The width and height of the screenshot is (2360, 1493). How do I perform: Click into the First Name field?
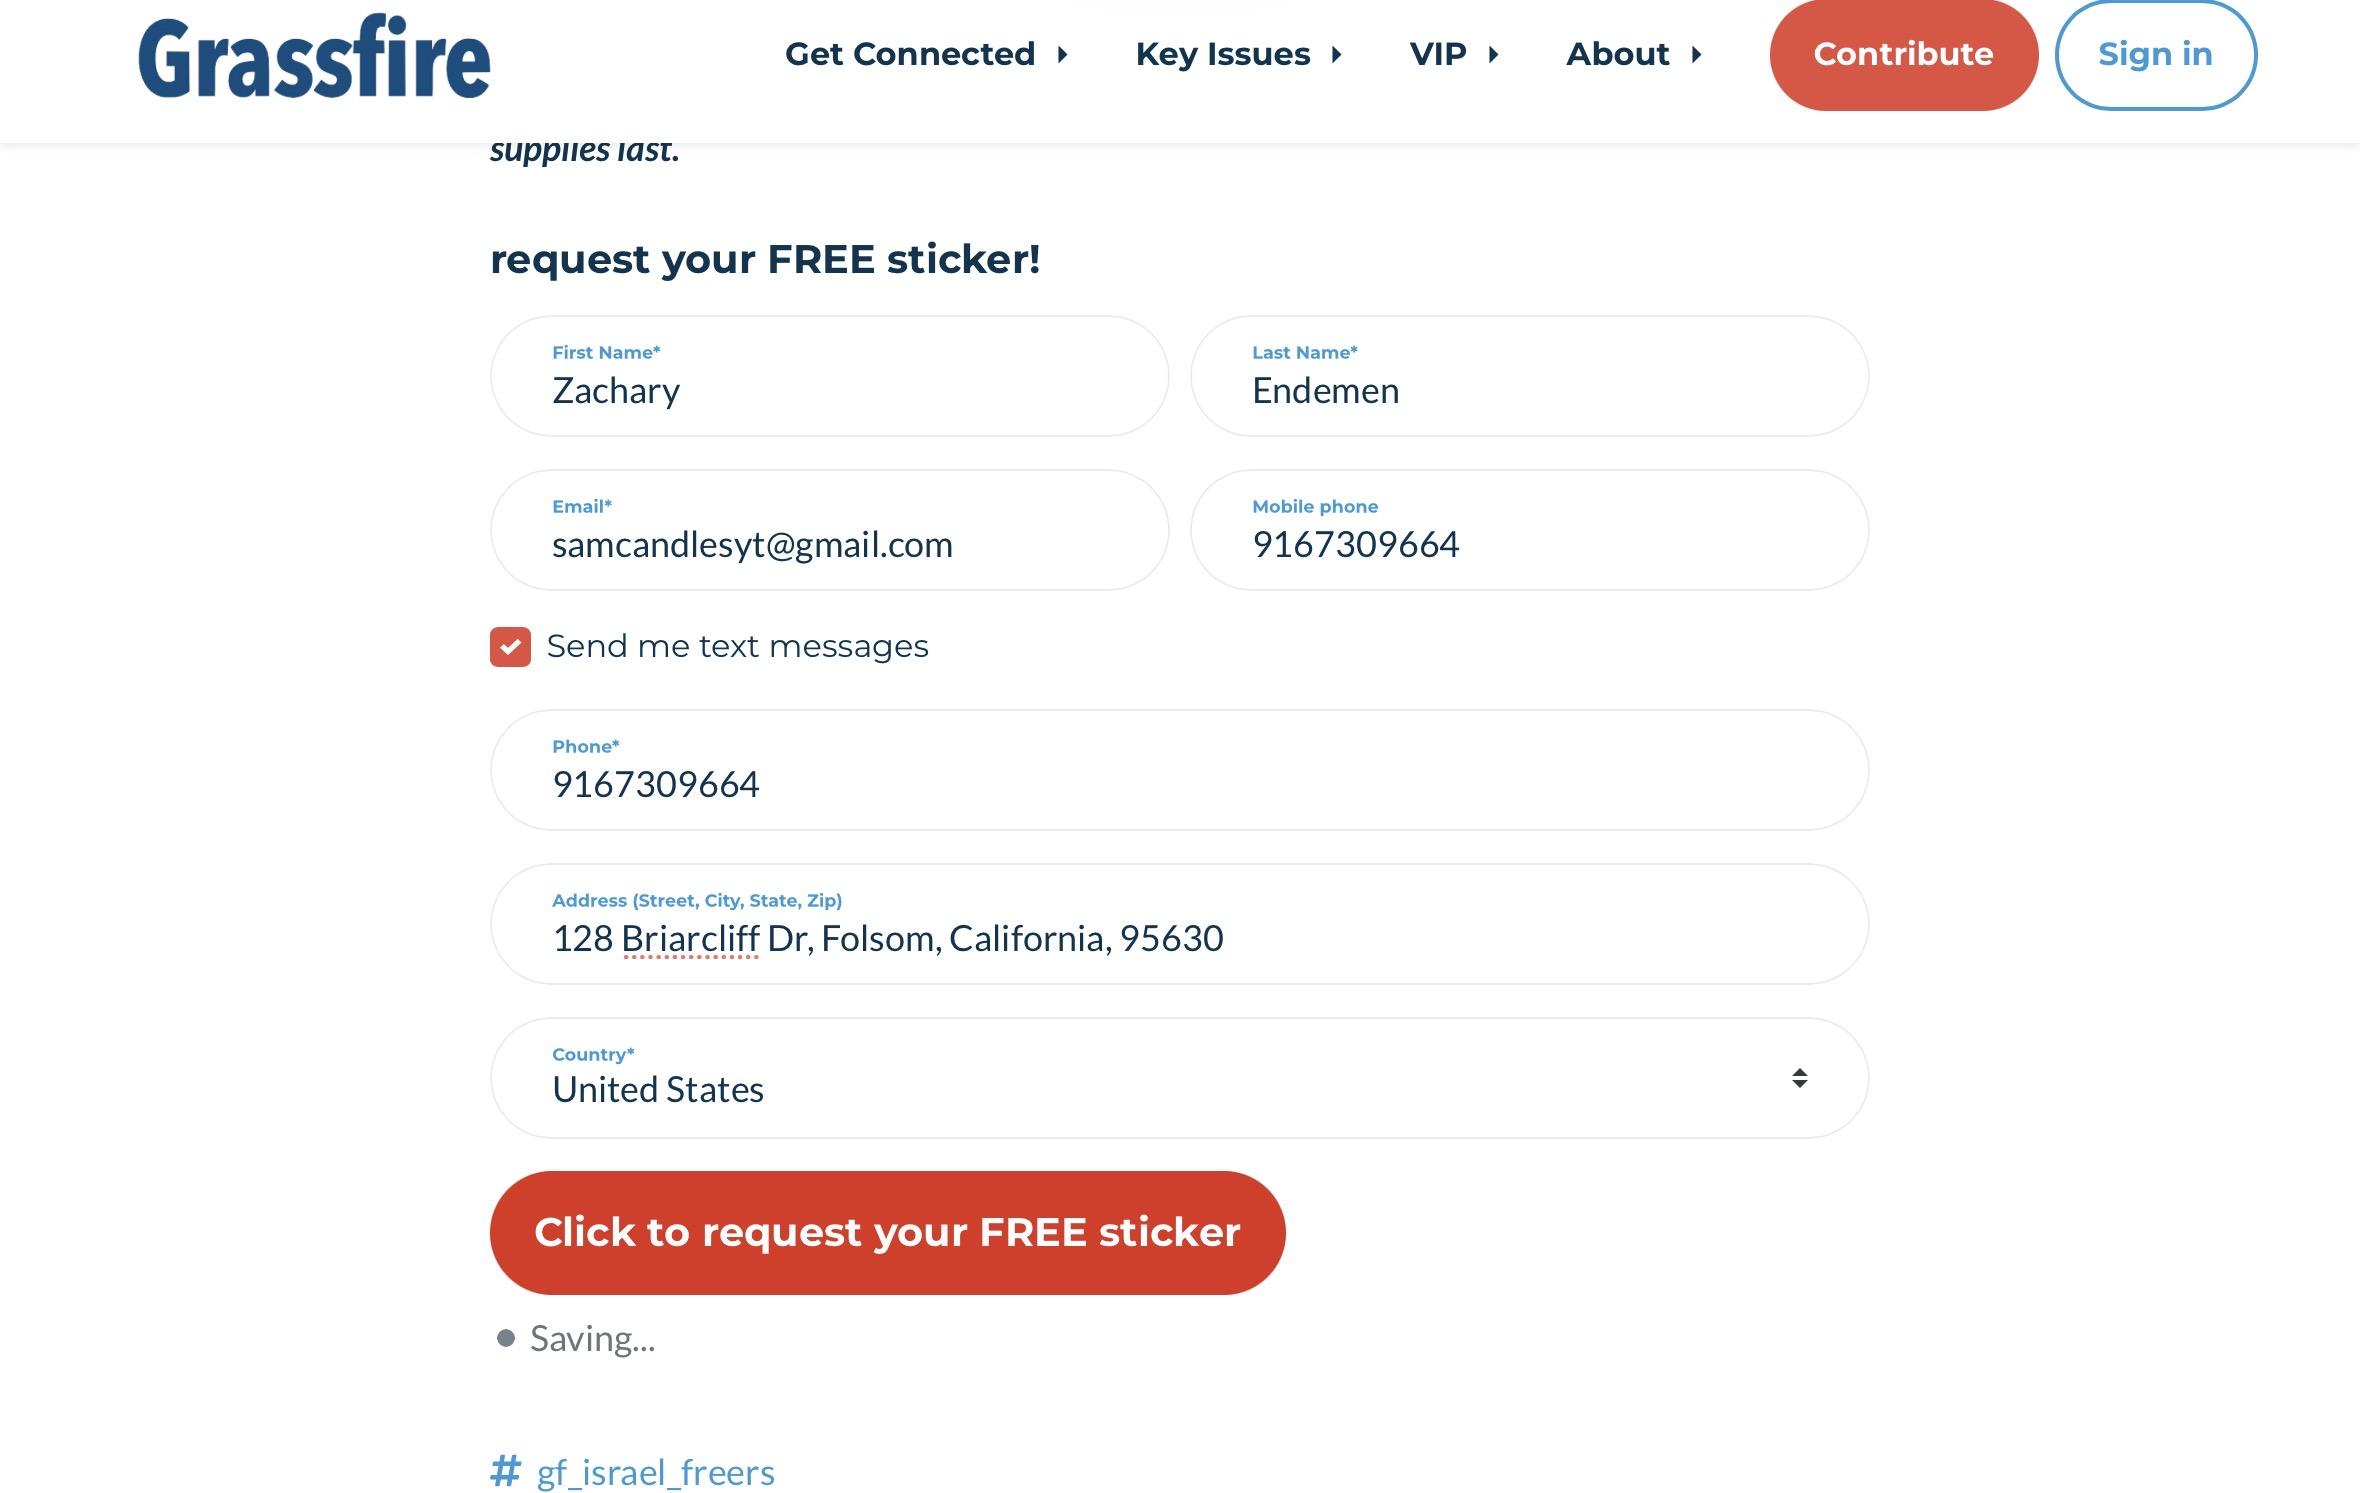(x=829, y=376)
